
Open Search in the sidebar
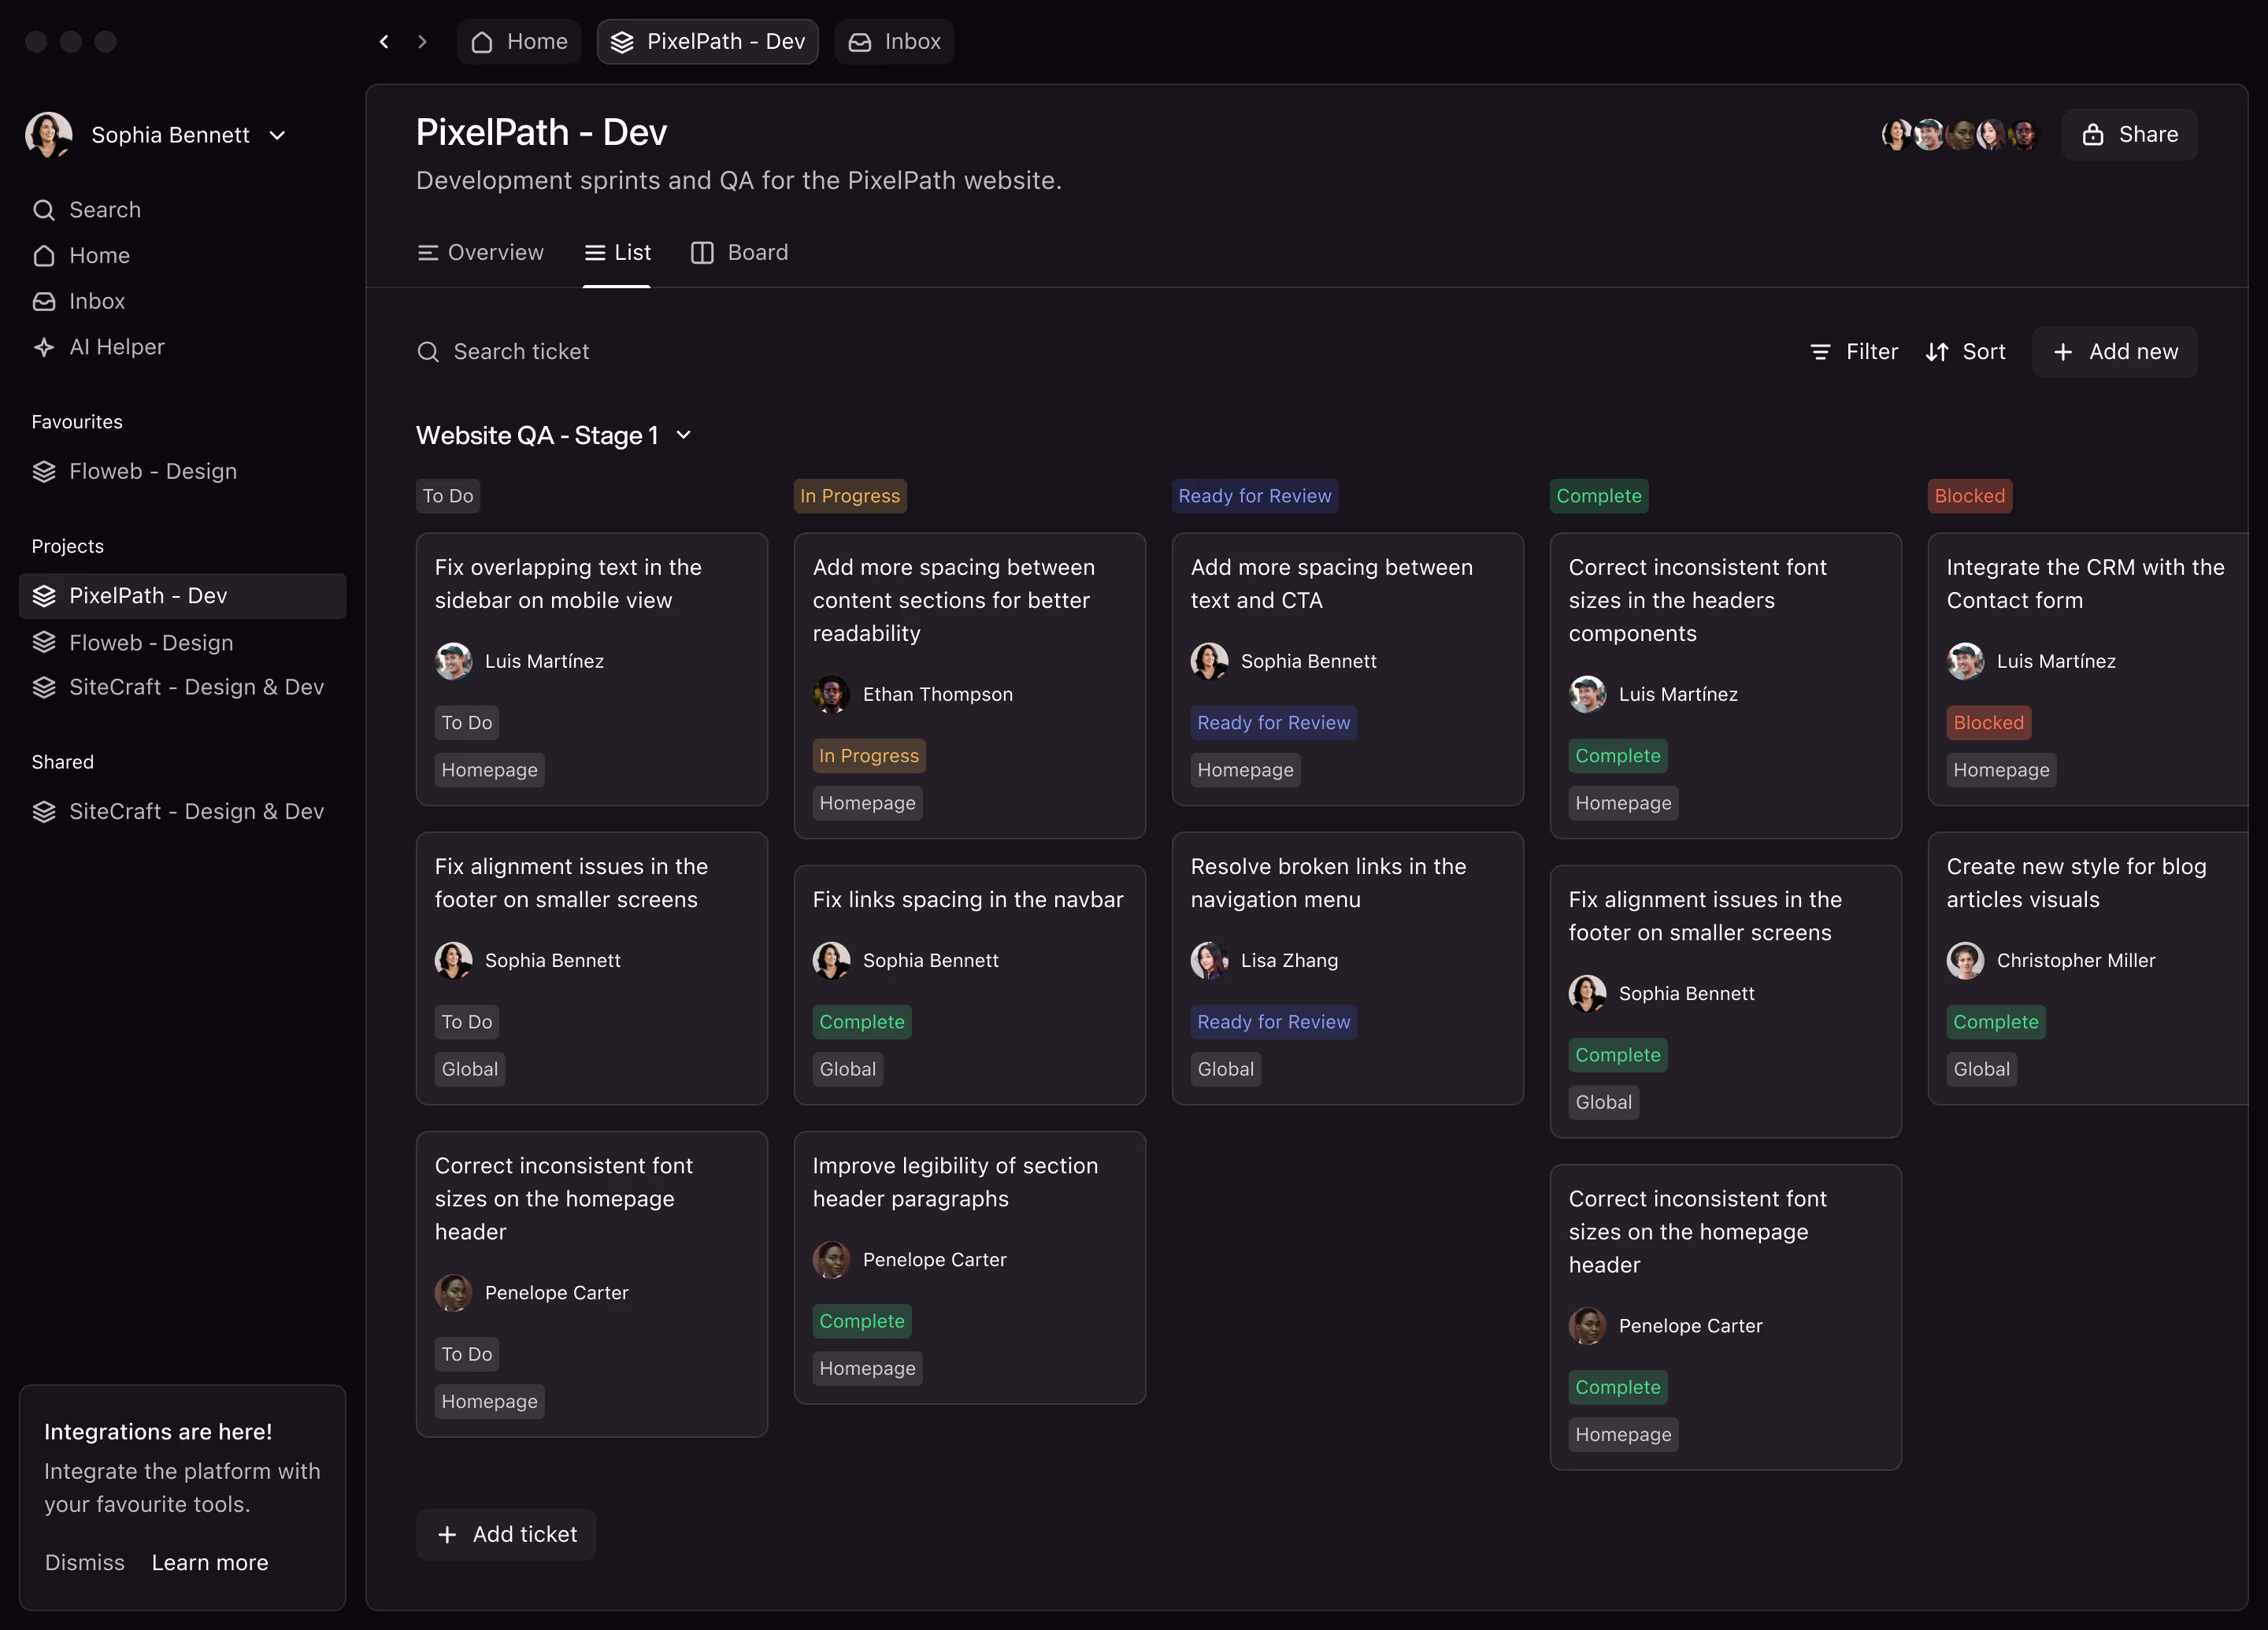click(104, 210)
